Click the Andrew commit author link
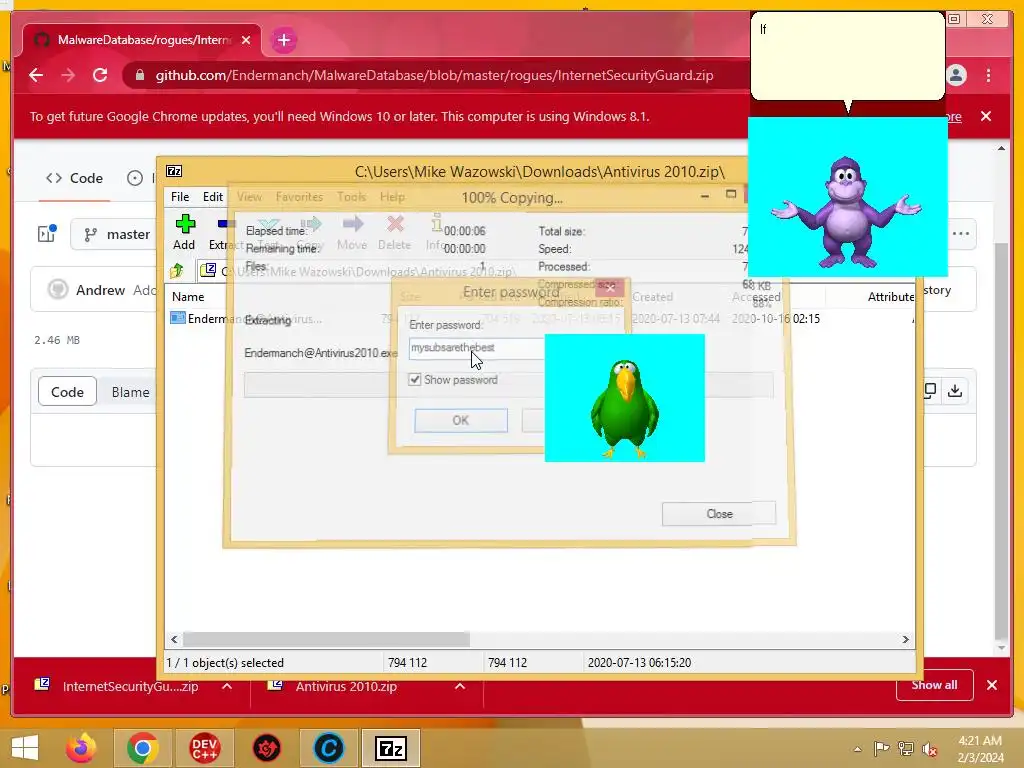 [x=100, y=290]
